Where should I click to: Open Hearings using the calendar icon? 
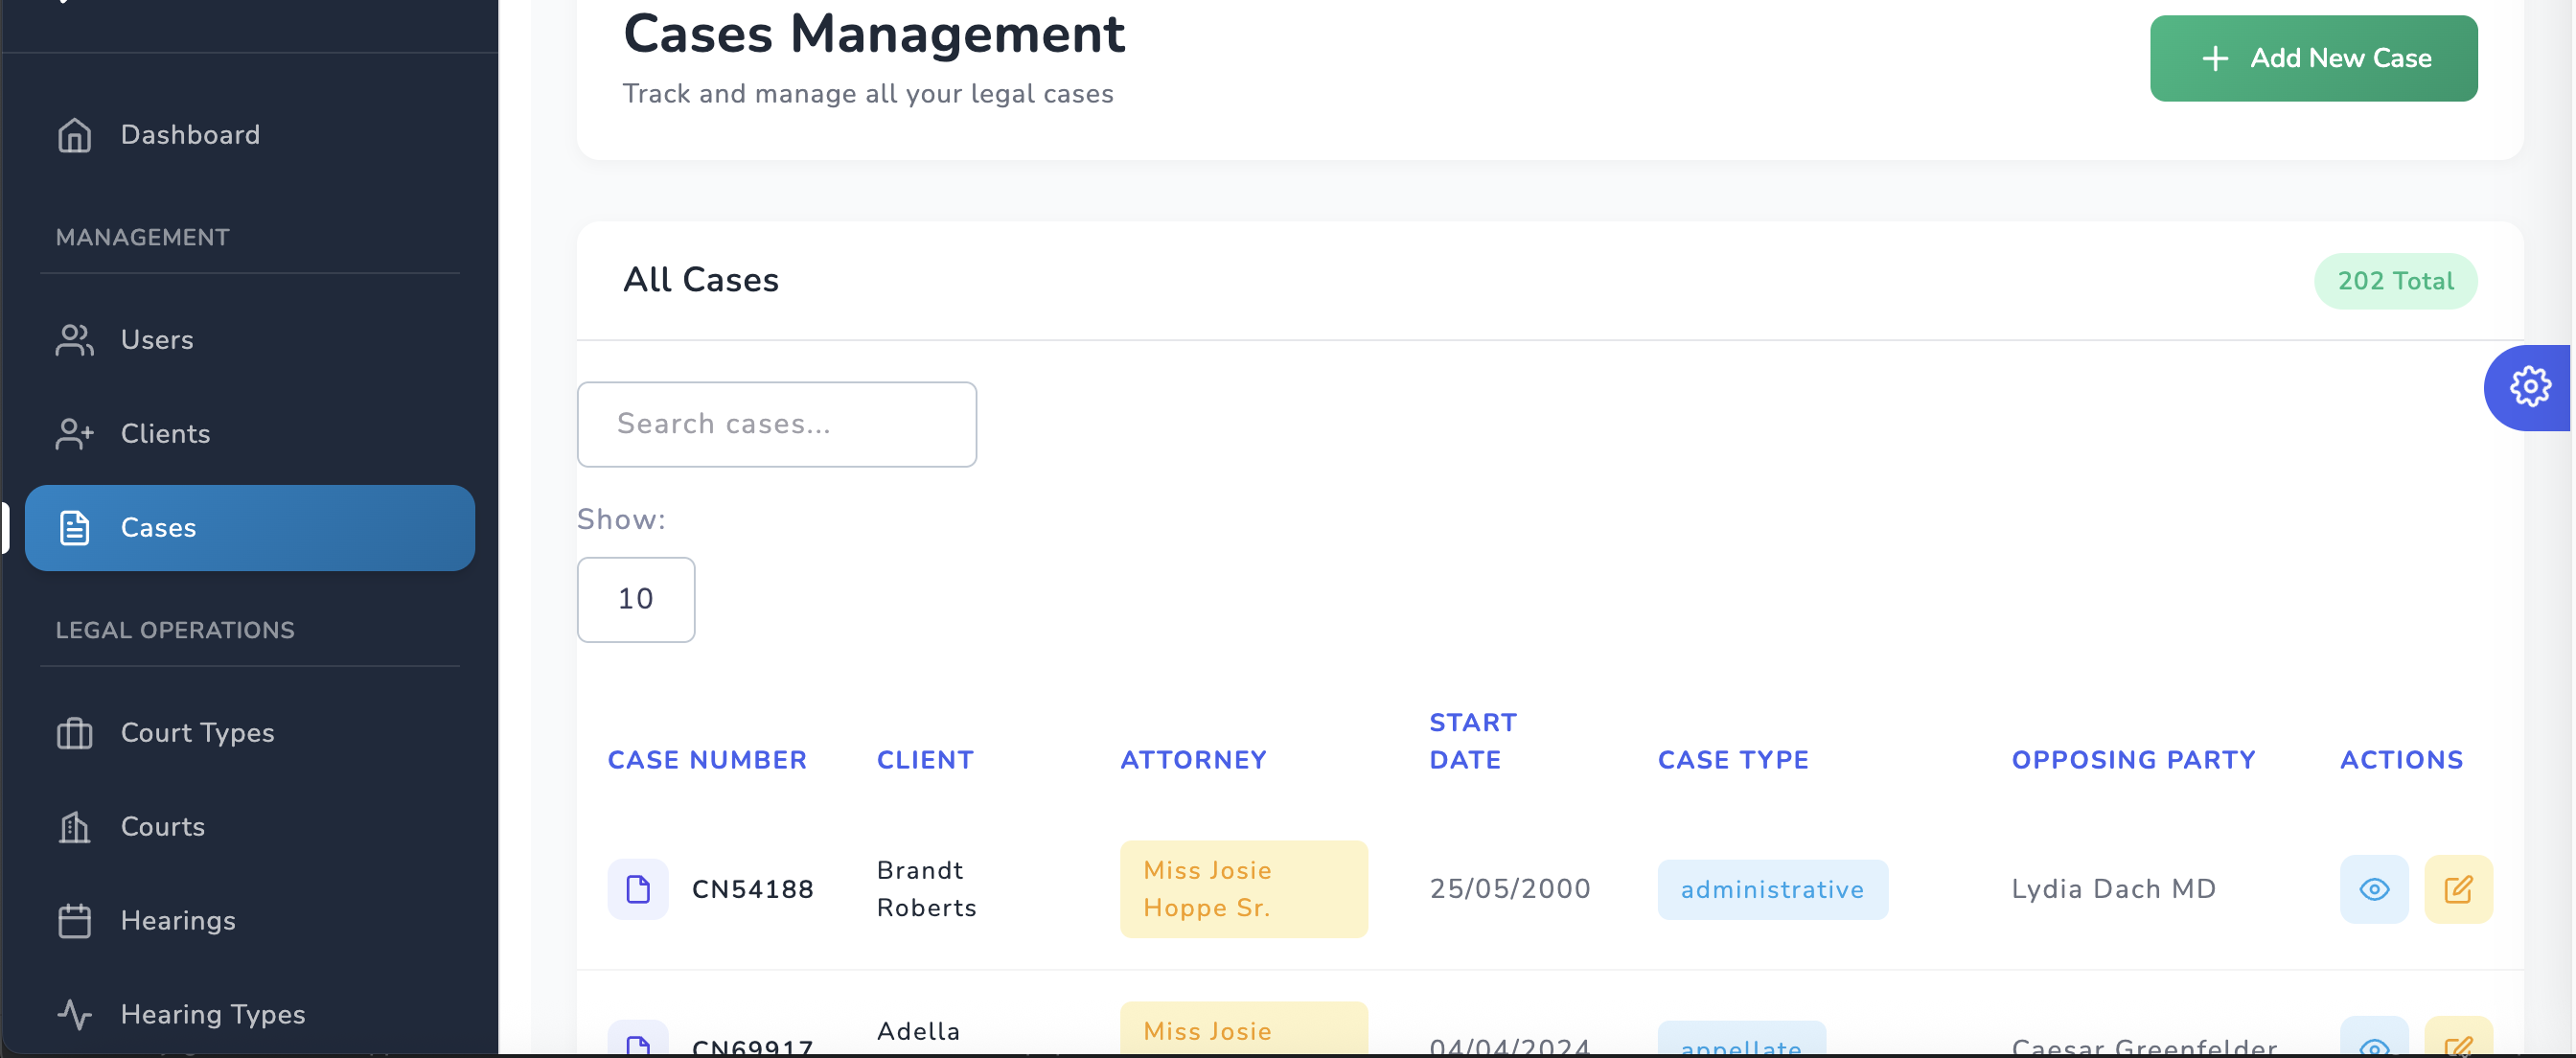pyautogui.click(x=74, y=920)
